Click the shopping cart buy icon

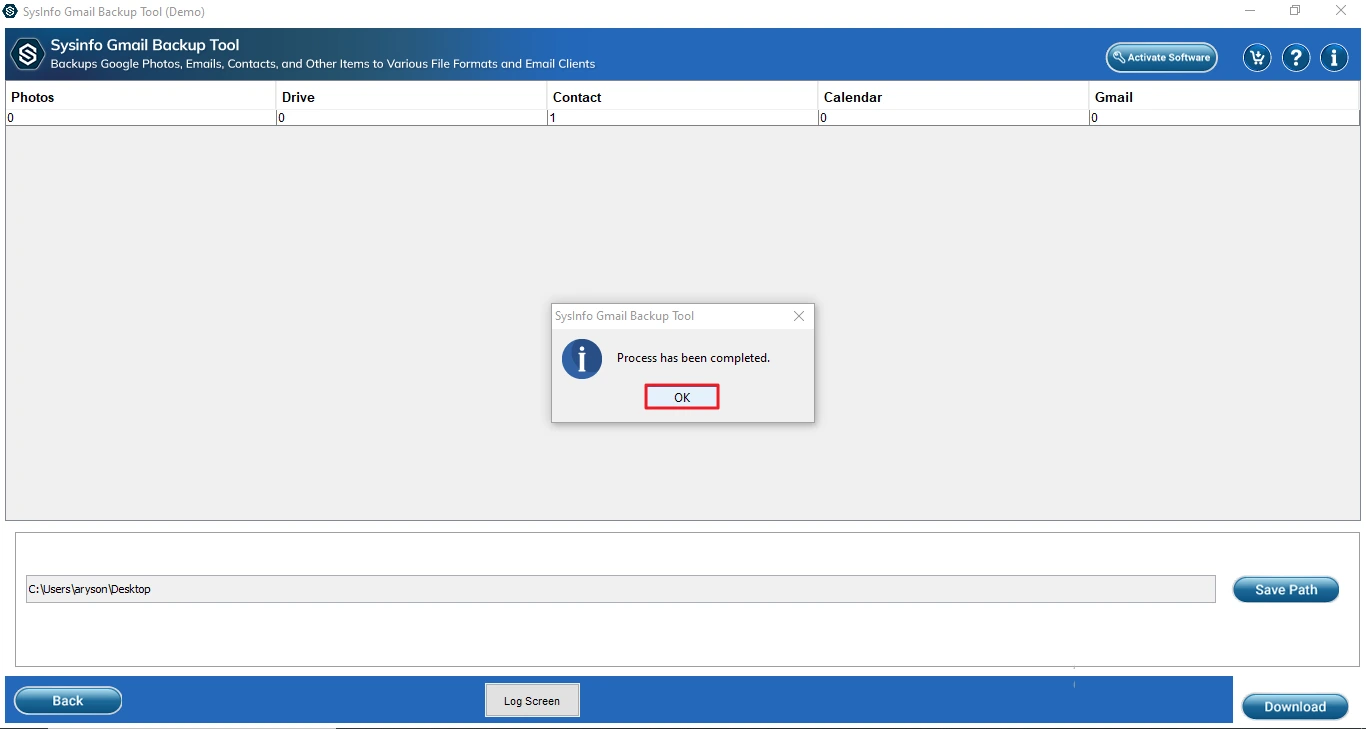point(1257,58)
